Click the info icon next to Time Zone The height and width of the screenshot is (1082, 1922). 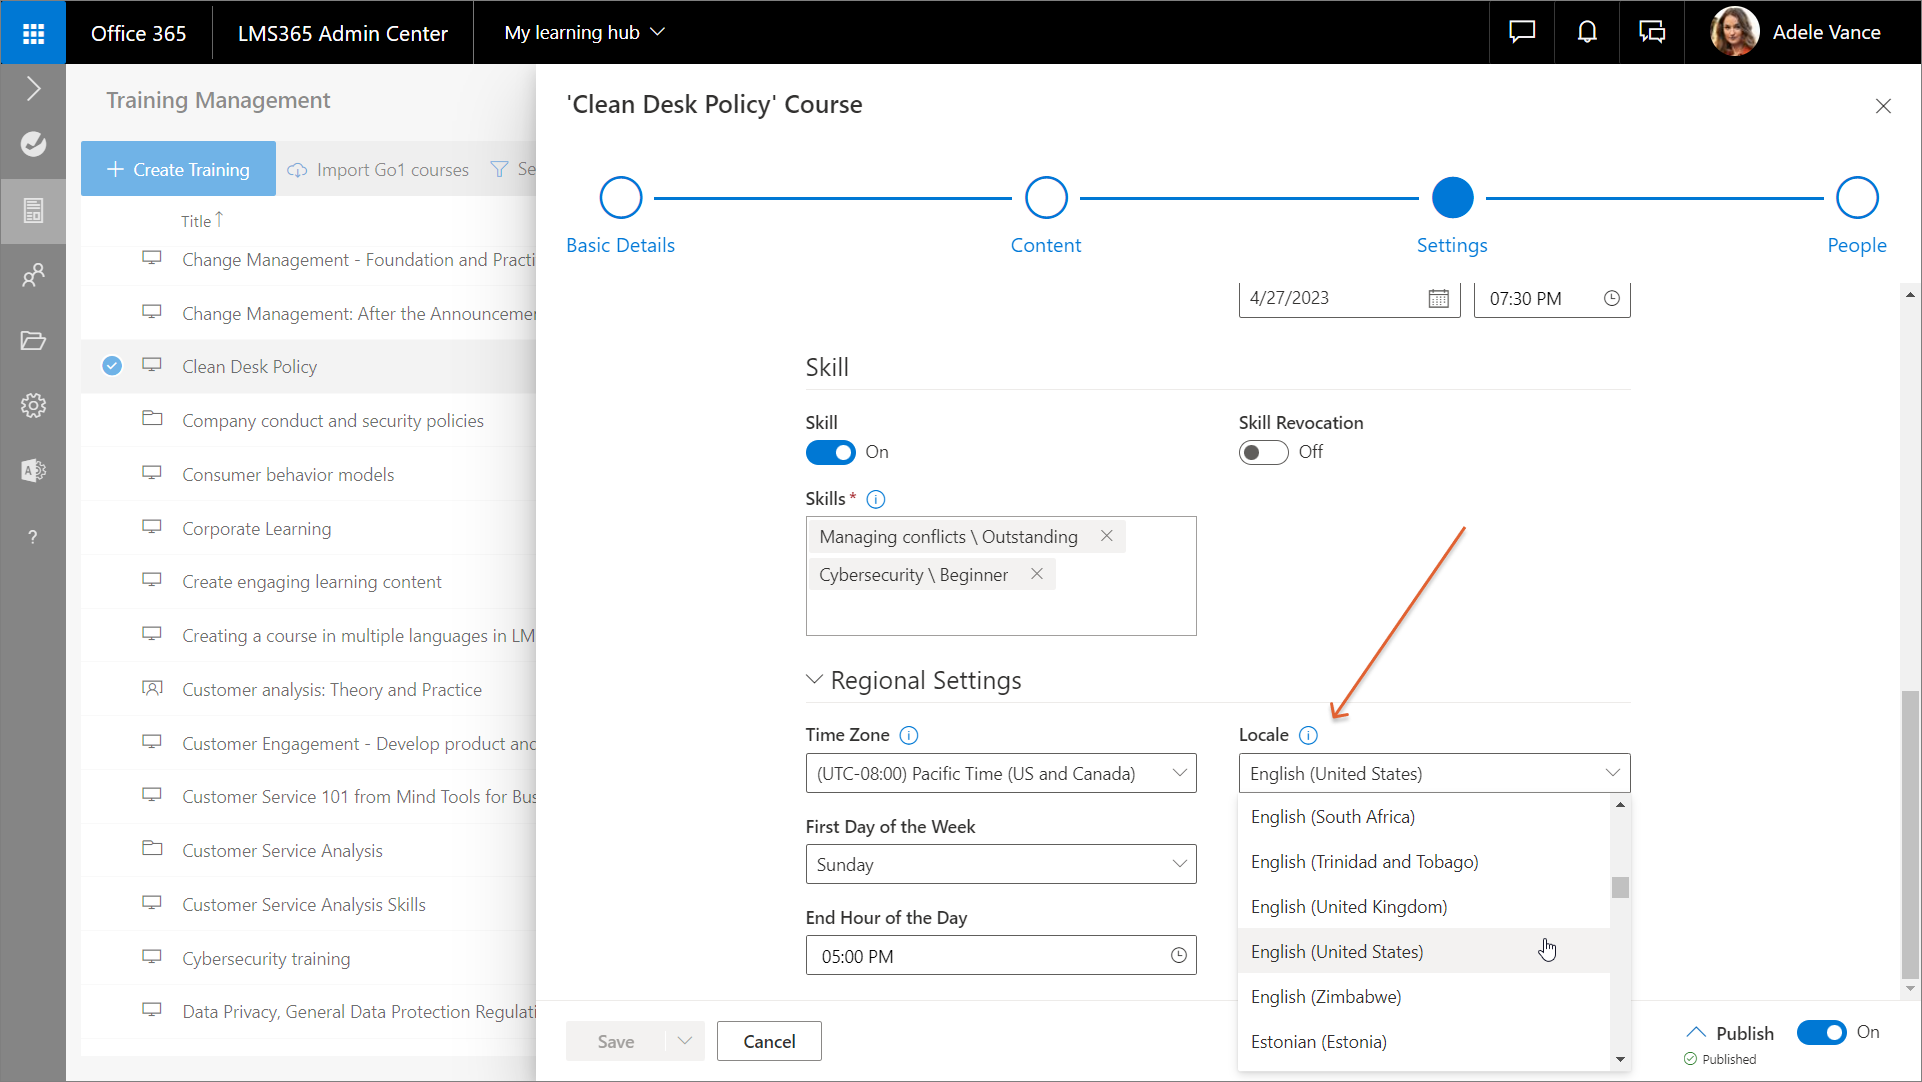908,735
